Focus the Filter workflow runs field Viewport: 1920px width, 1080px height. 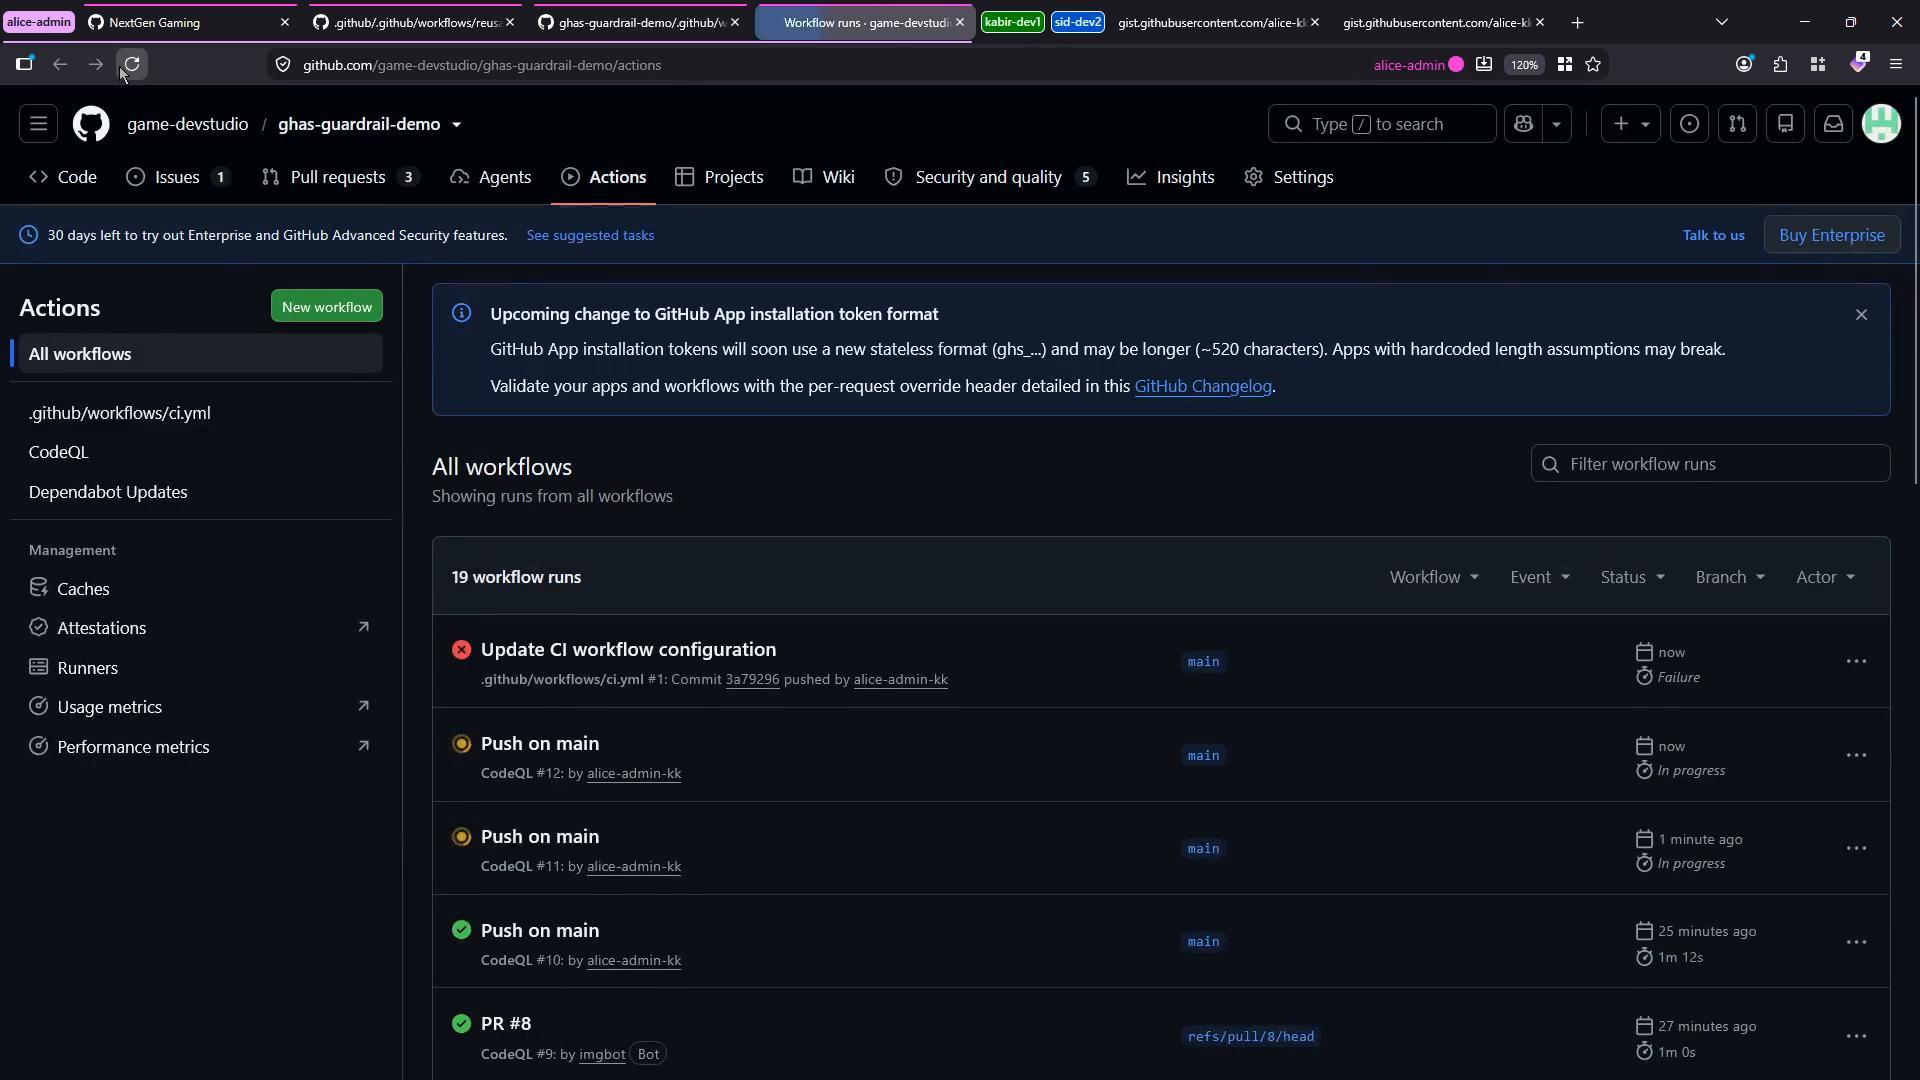[1710, 464]
